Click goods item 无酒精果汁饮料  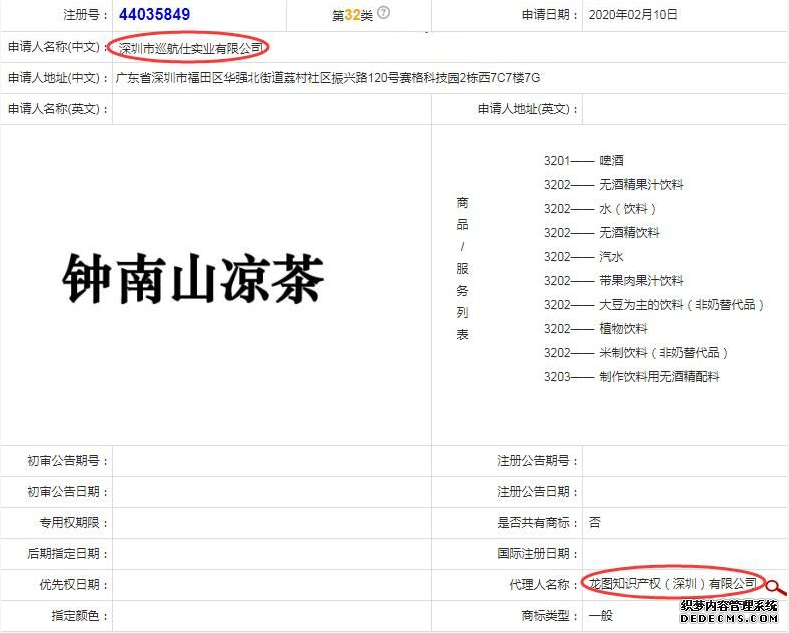click(x=641, y=185)
